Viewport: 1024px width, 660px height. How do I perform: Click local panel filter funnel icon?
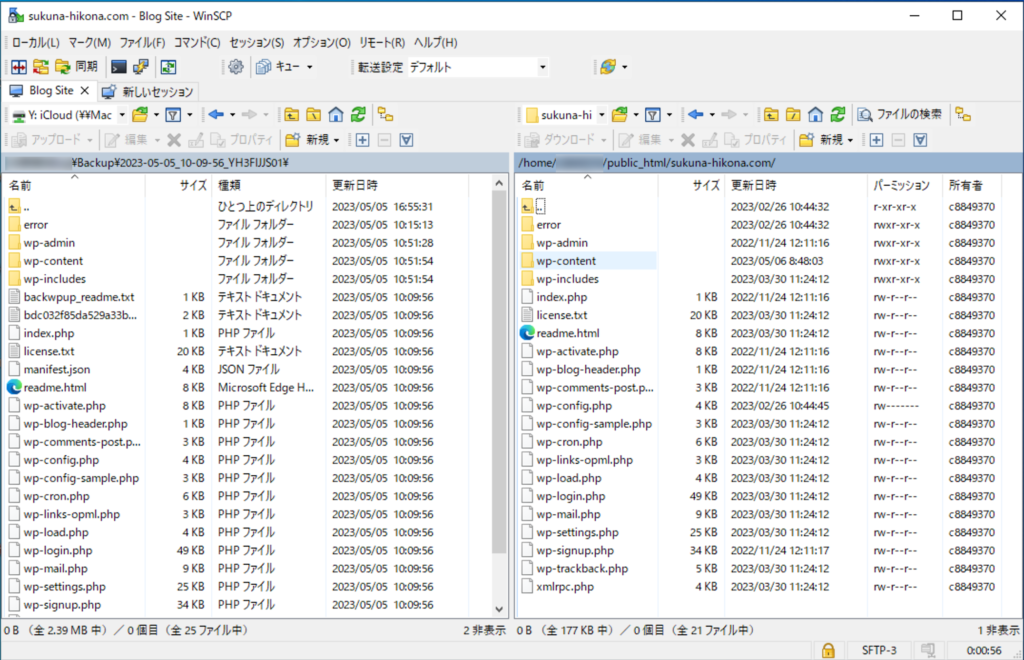(x=173, y=115)
